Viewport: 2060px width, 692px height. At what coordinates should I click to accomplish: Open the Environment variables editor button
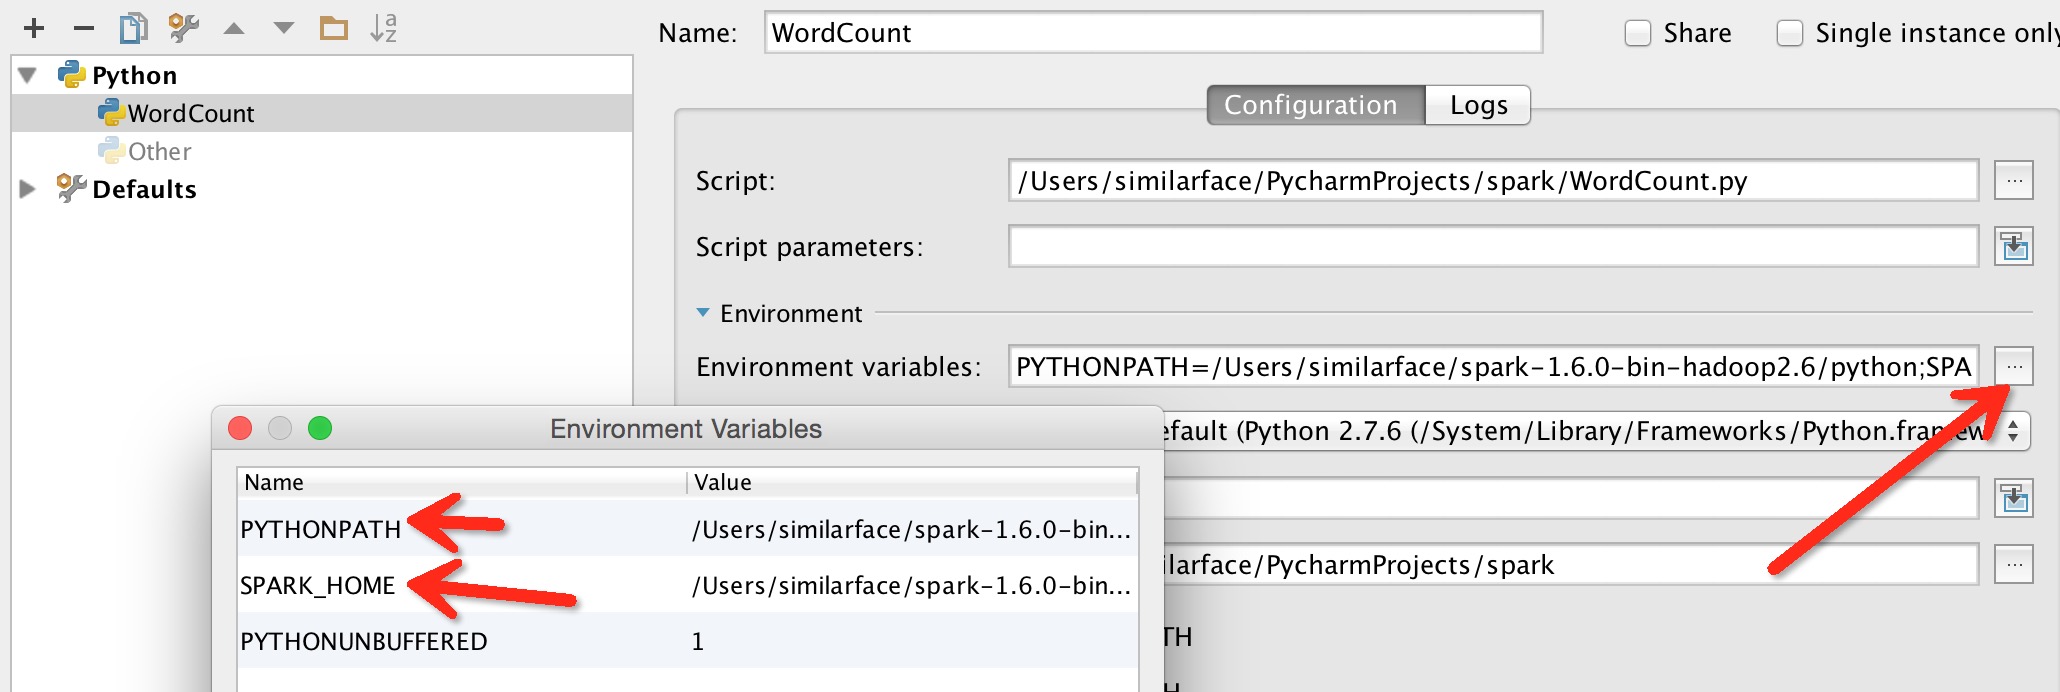(2014, 367)
